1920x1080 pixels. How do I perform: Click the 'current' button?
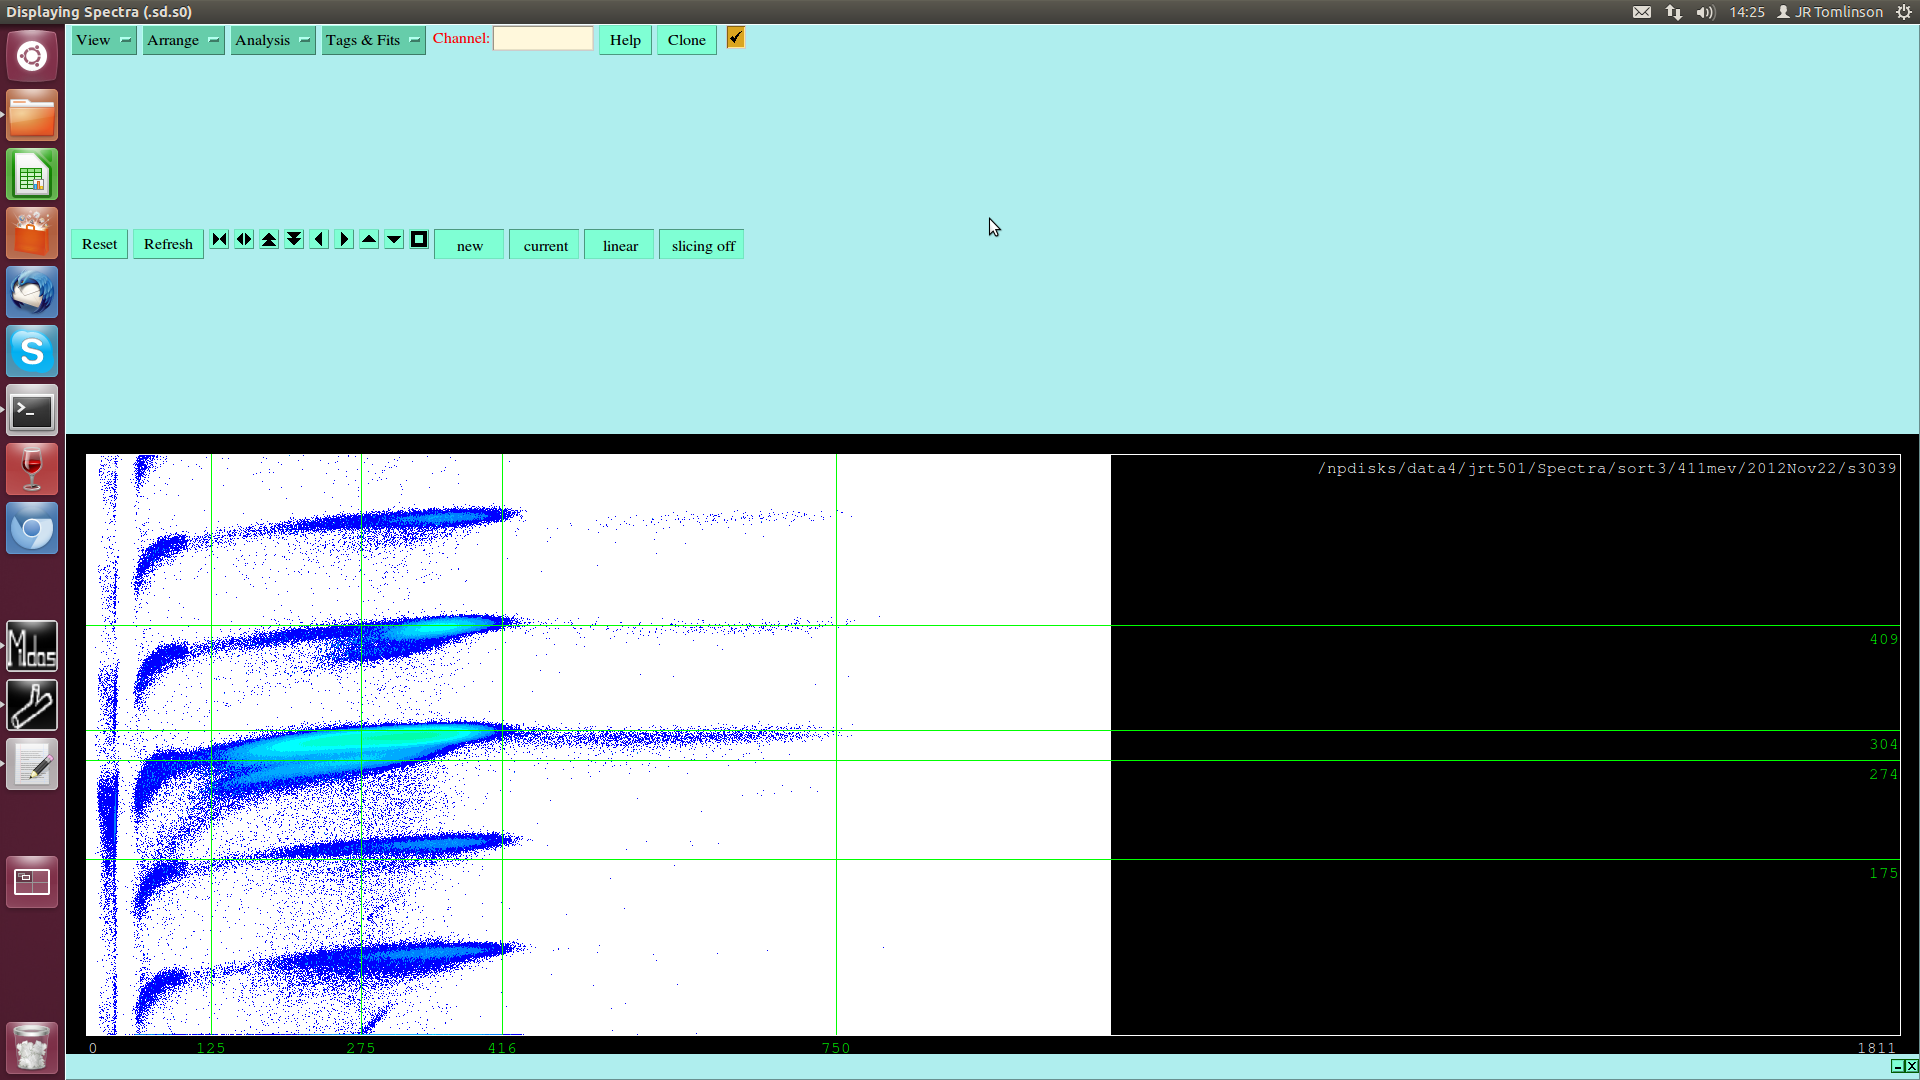(545, 245)
